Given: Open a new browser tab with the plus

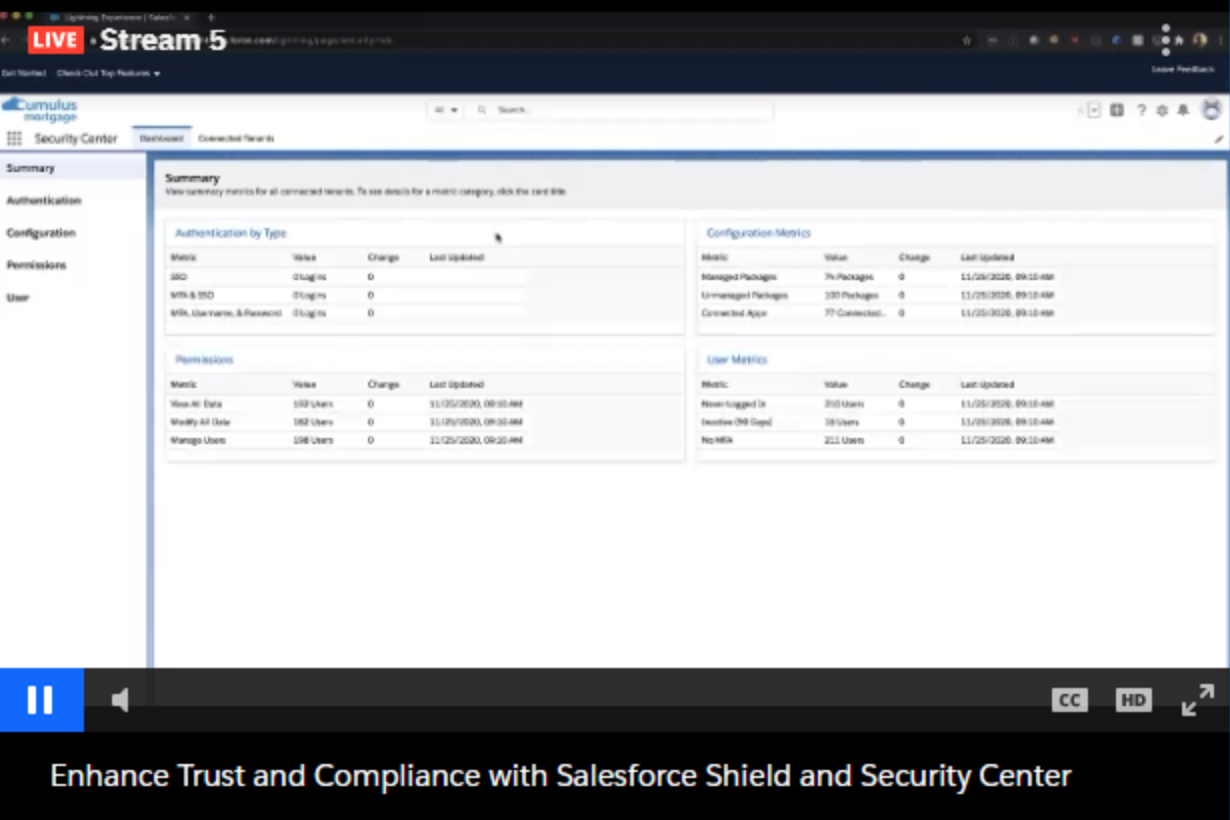Looking at the screenshot, I should click(x=210, y=17).
